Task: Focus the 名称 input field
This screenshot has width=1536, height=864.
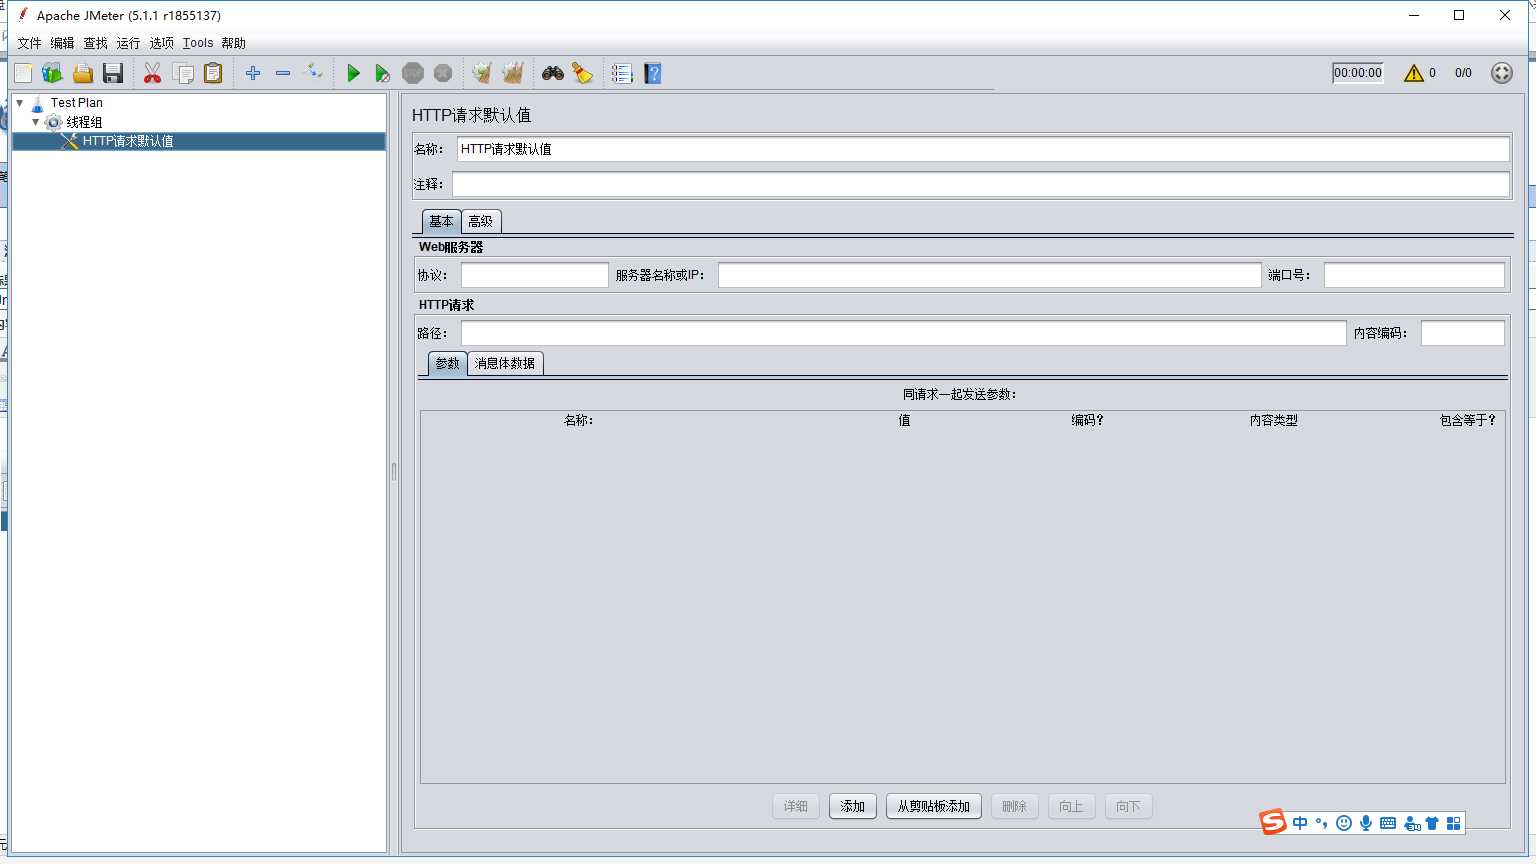Action: click(983, 149)
